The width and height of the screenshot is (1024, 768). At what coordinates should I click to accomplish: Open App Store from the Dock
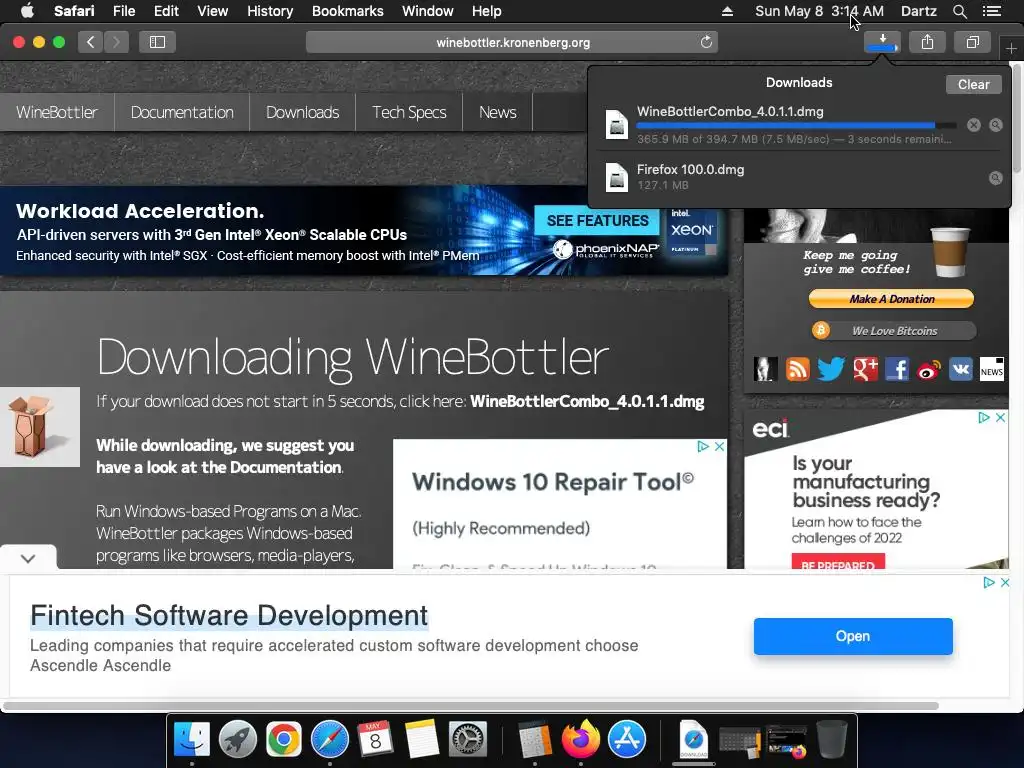coord(627,739)
